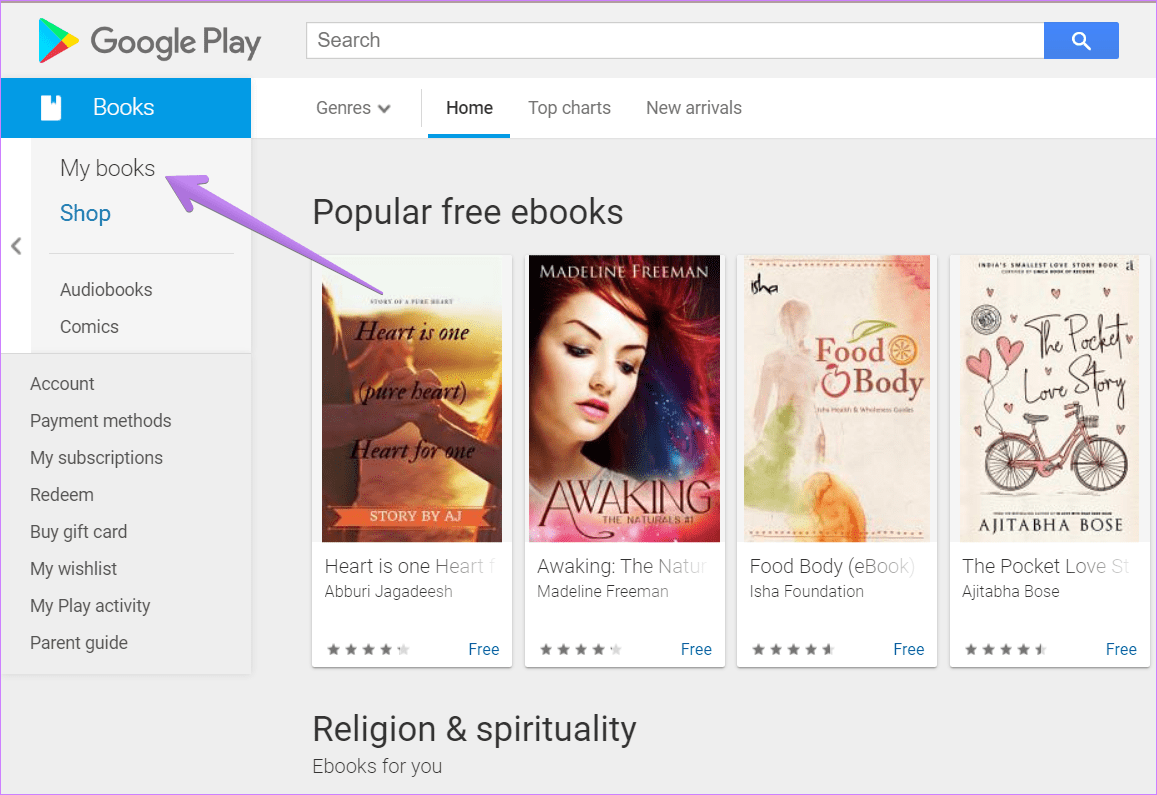
Task: Open My Play activity
Action: coord(90,605)
